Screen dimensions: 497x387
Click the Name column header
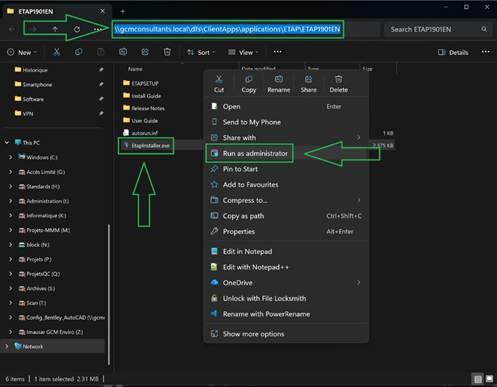[135, 69]
